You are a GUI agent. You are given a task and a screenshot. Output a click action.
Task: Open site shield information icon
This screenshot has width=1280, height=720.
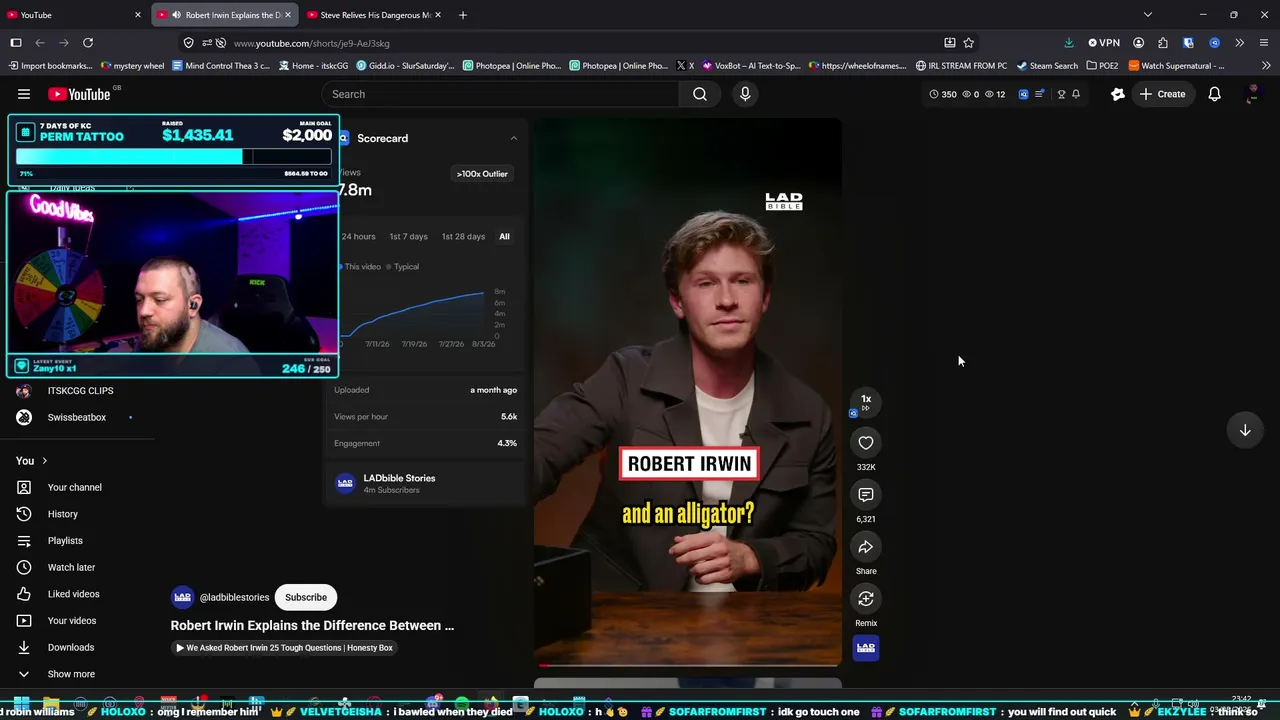(188, 43)
